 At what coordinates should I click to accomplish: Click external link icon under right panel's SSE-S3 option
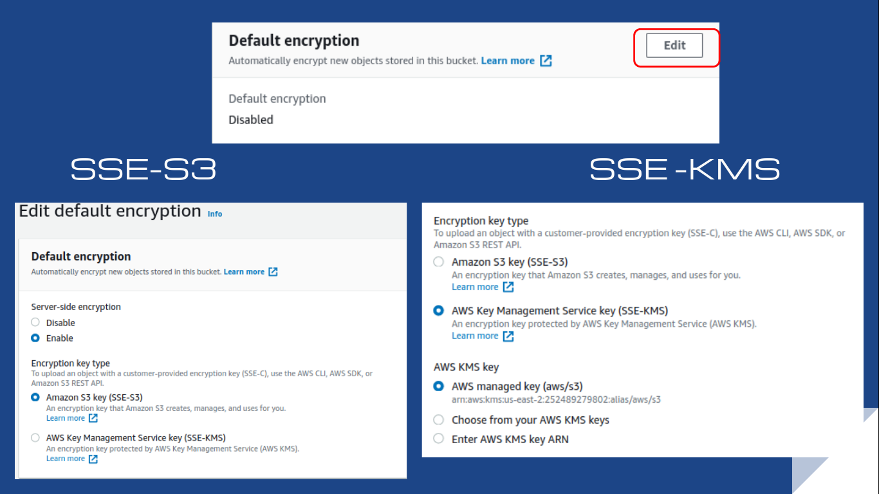tap(508, 287)
